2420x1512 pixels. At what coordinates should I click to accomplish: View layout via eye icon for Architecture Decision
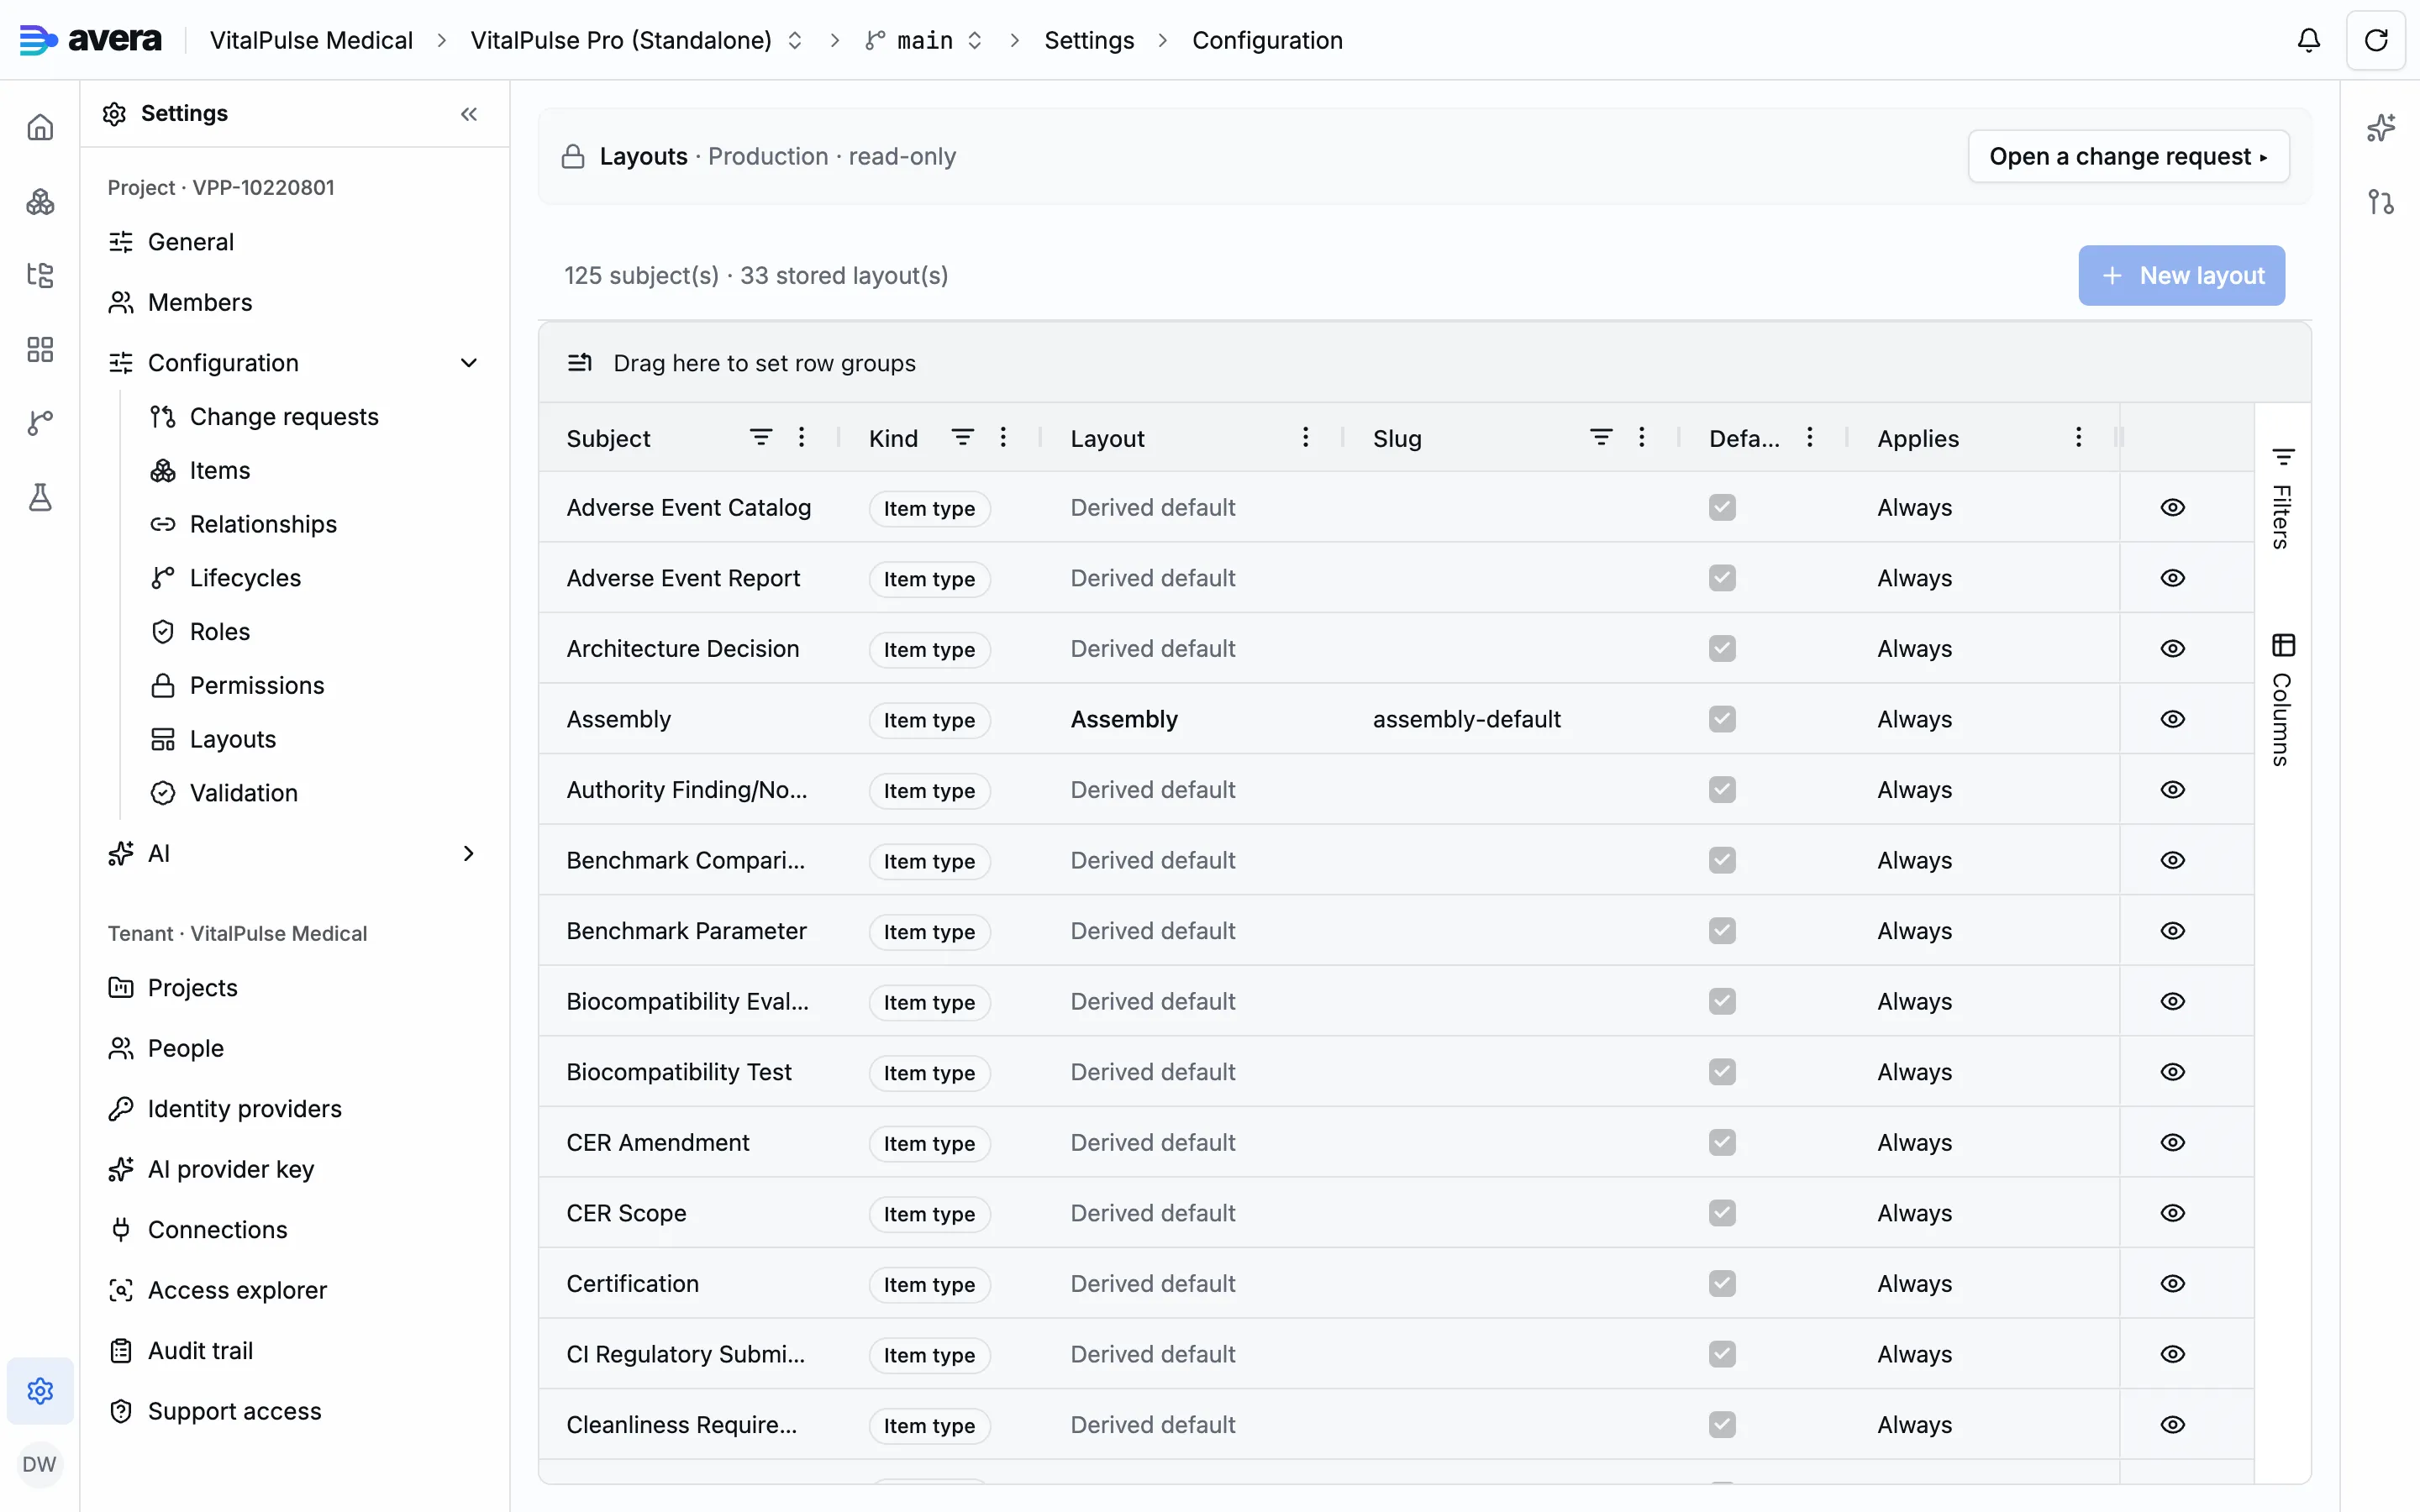point(2172,648)
